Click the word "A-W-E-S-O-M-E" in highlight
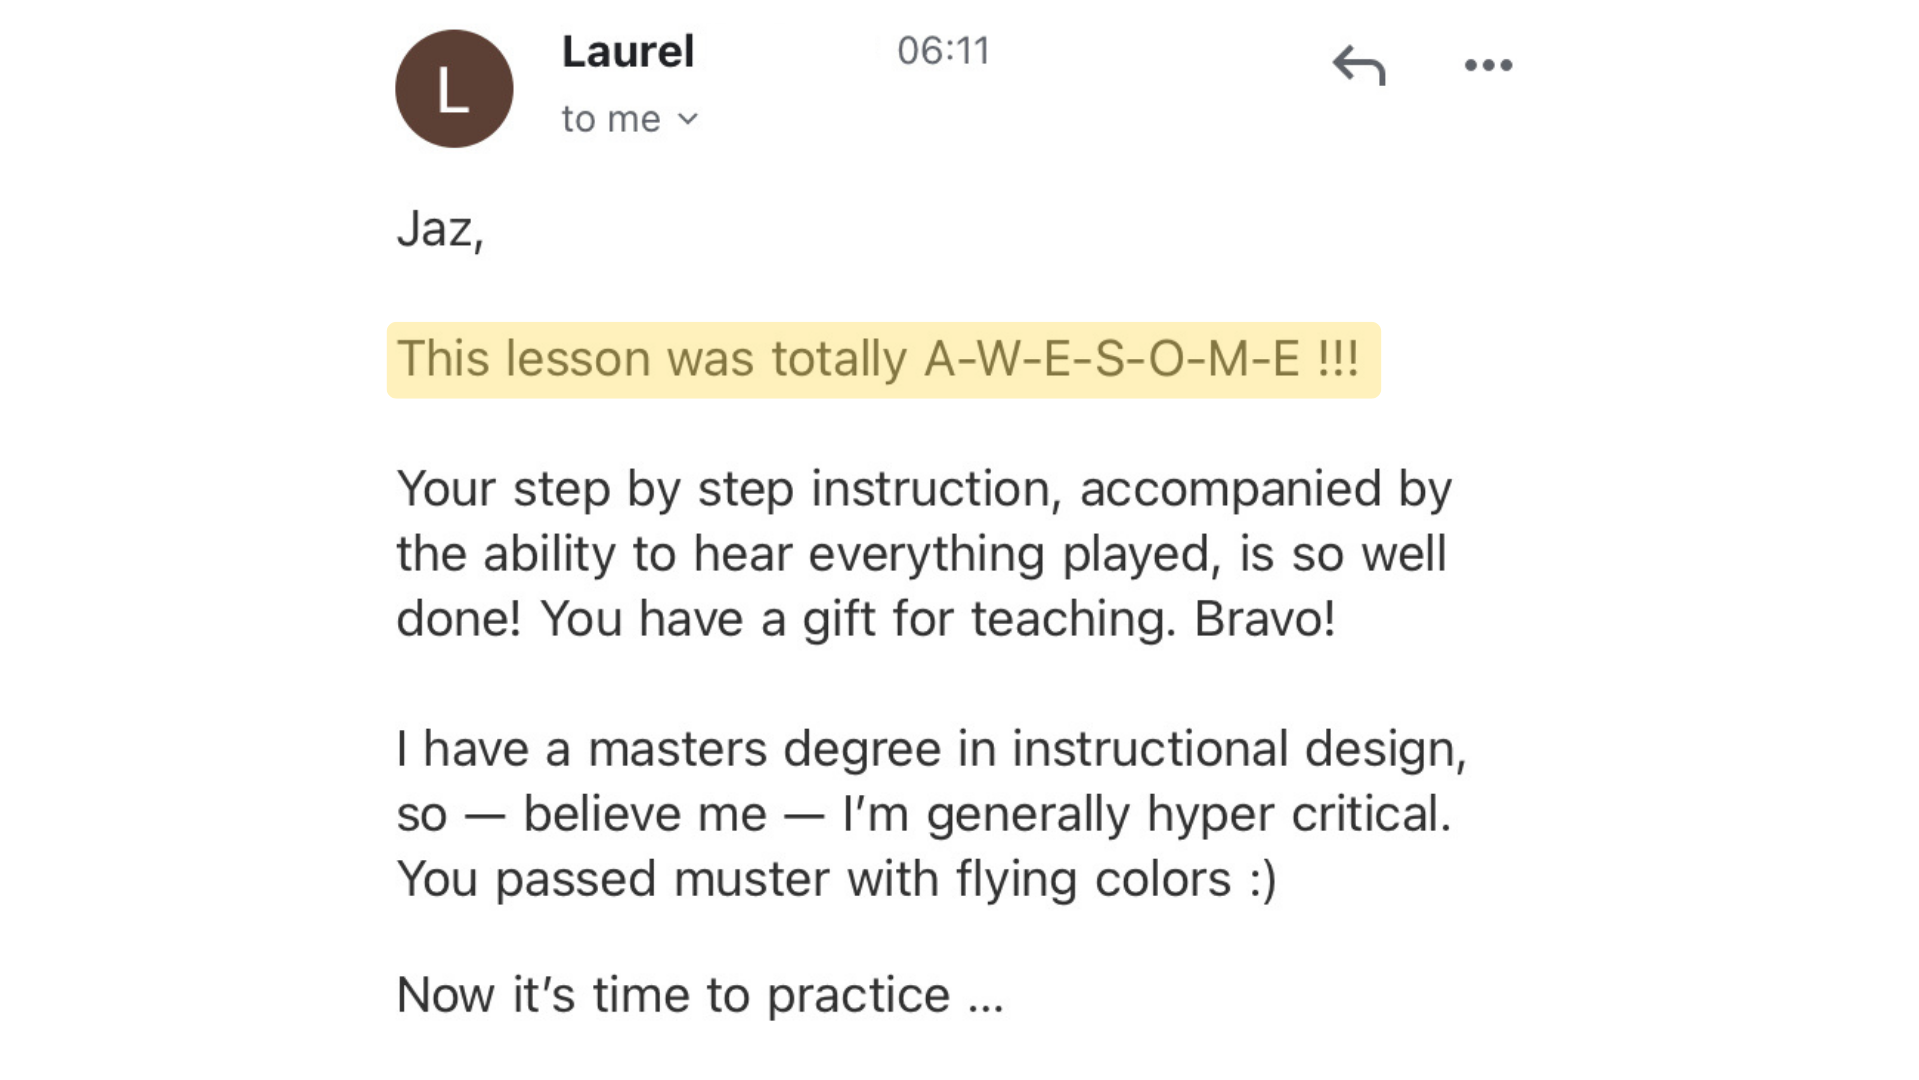The width and height of the screenshot is (1919, 1080). click(1112, 359)
